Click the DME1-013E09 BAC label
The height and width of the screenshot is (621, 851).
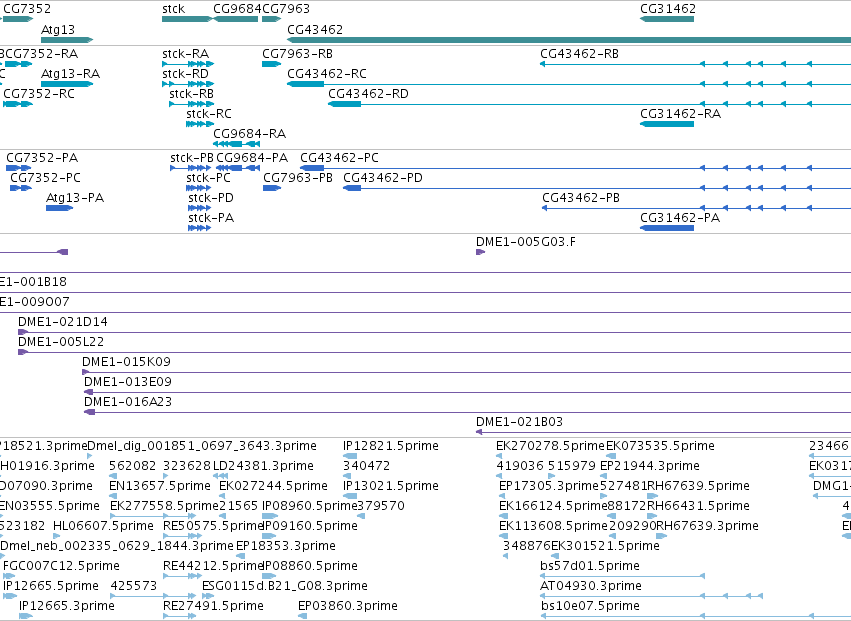pos(128,382)
